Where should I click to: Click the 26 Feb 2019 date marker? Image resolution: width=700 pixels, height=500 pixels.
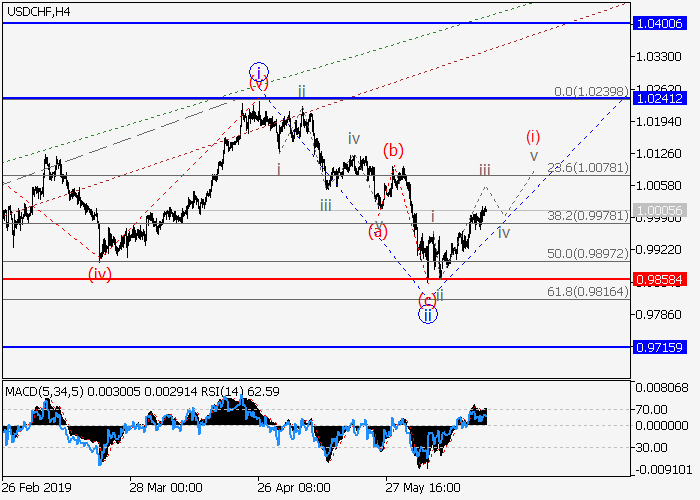[x=38, y=488]
